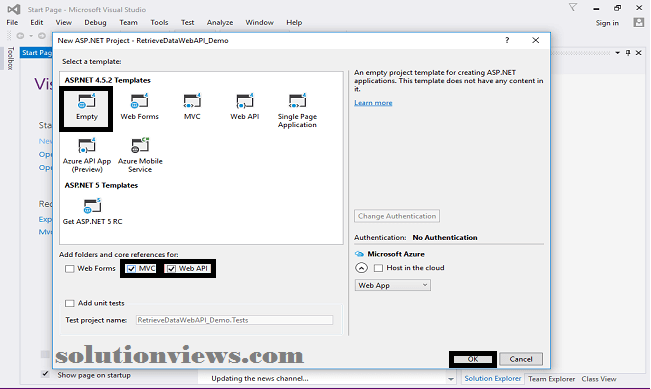
Task: Open the Debug menu
Action: point(95,22)
